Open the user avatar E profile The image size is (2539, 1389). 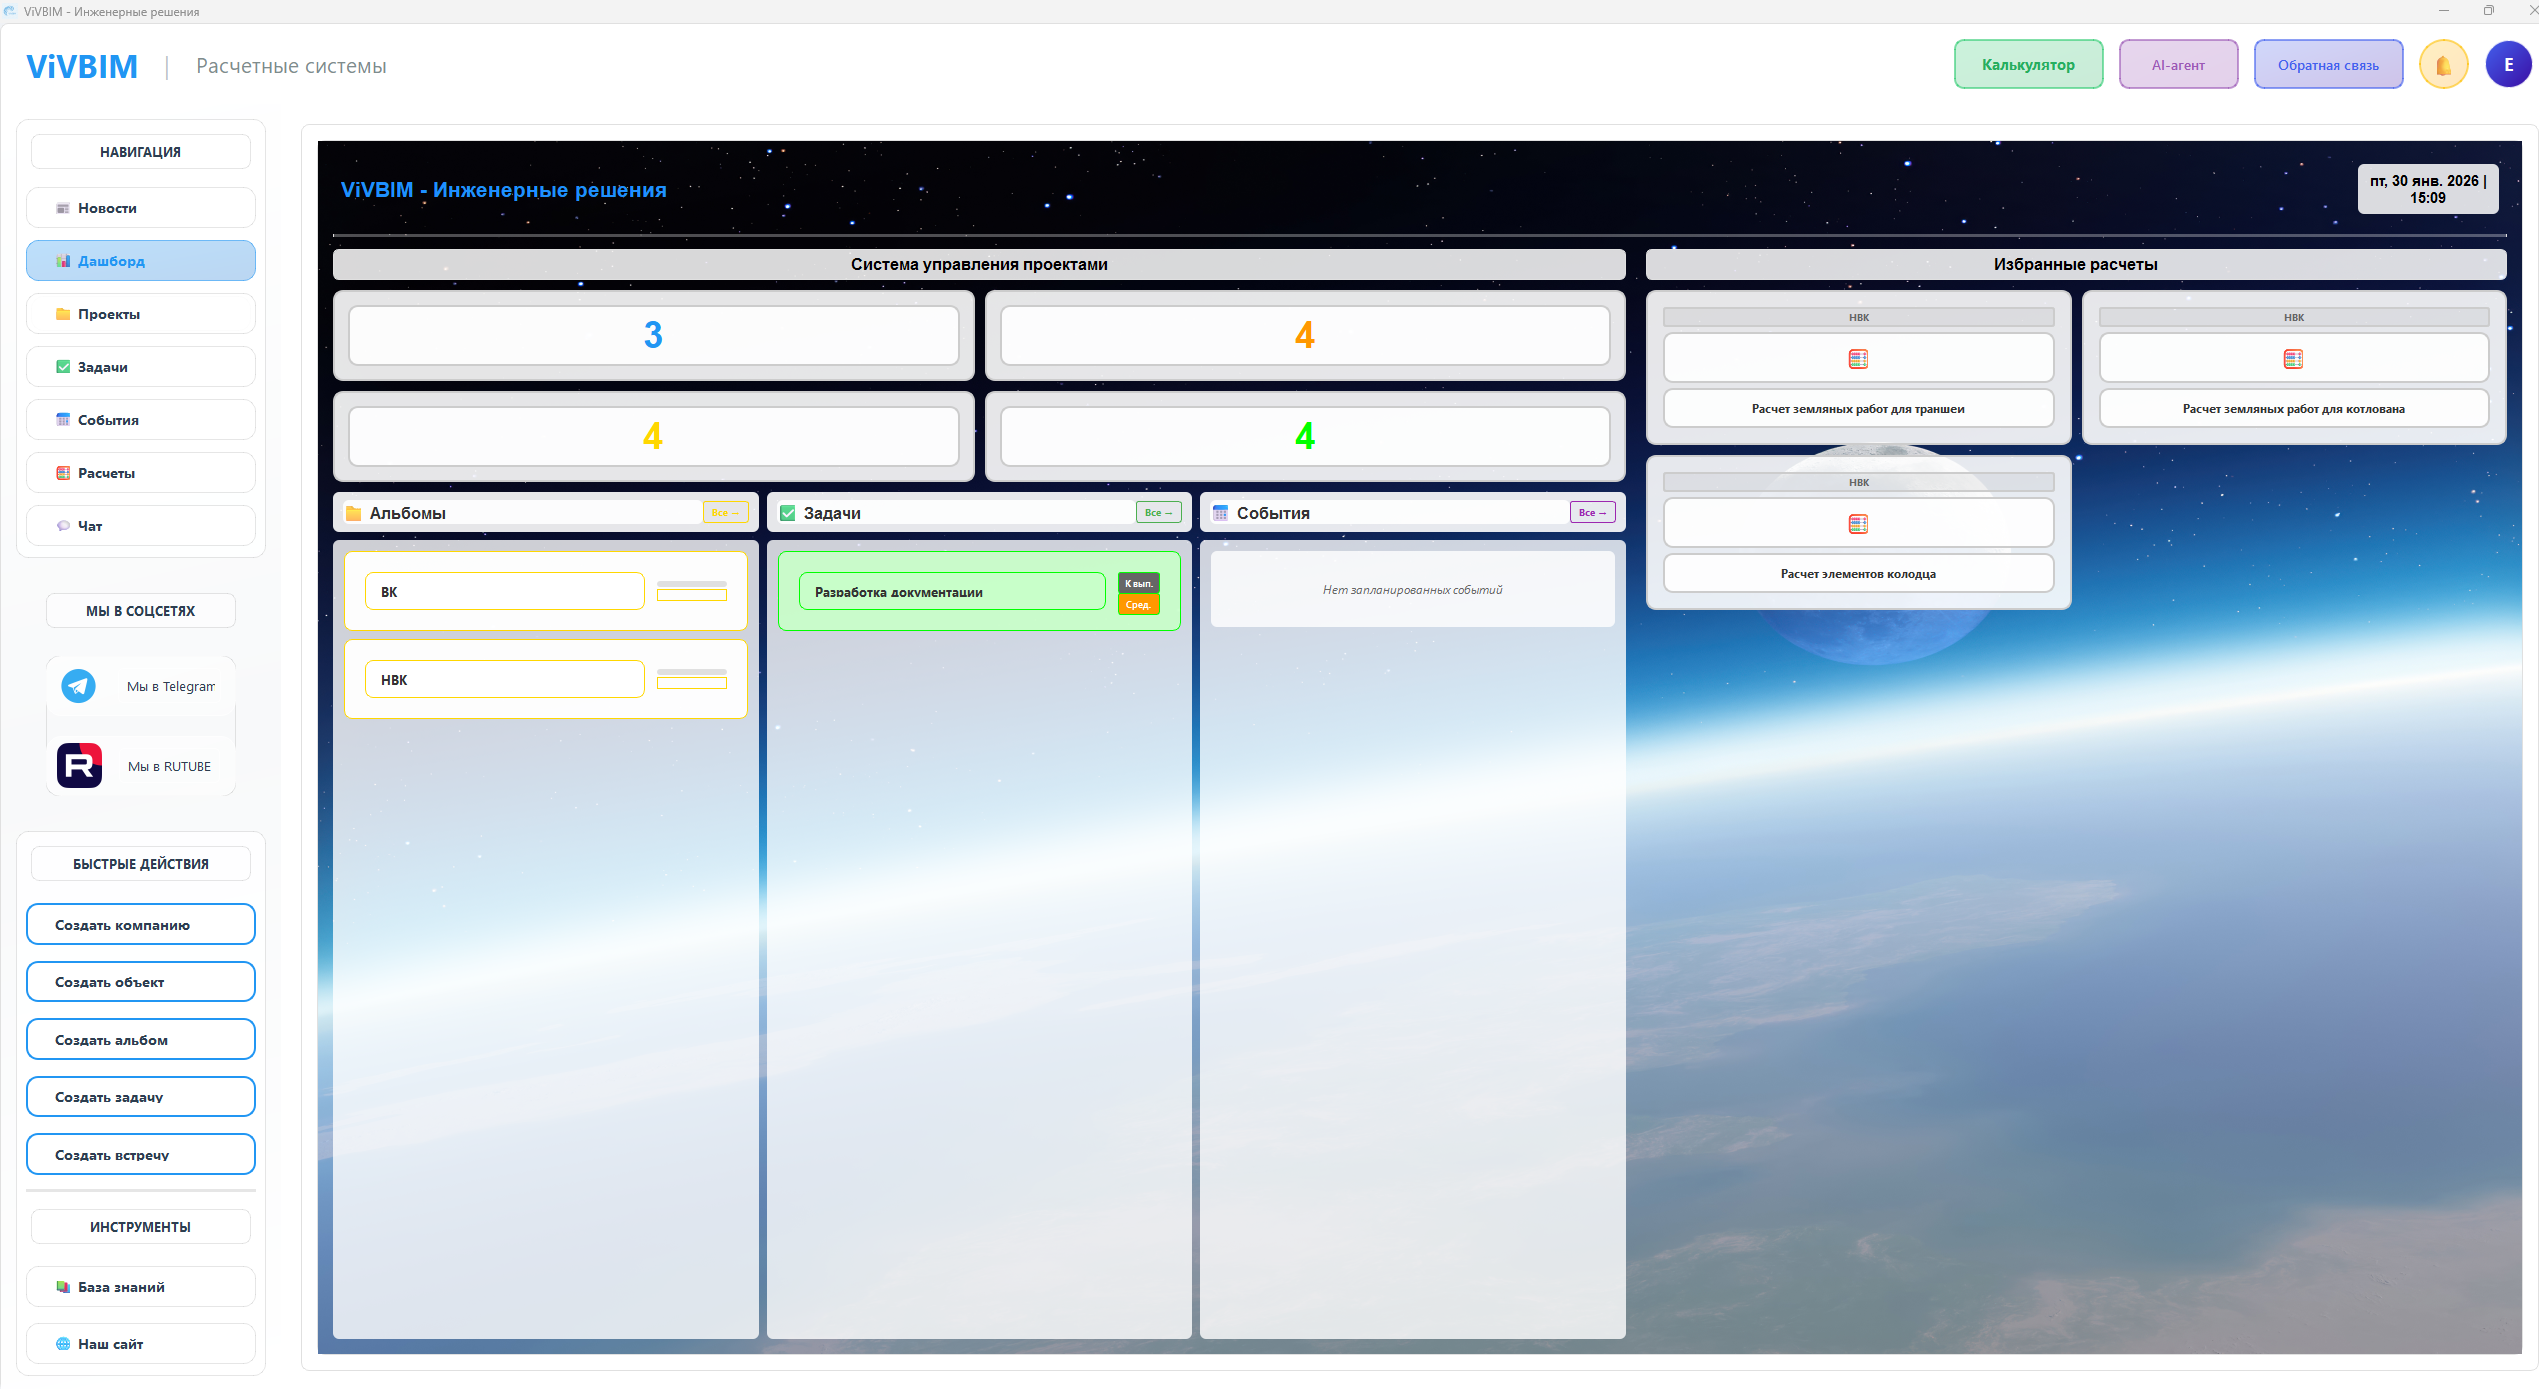[x=2508, y=65]
